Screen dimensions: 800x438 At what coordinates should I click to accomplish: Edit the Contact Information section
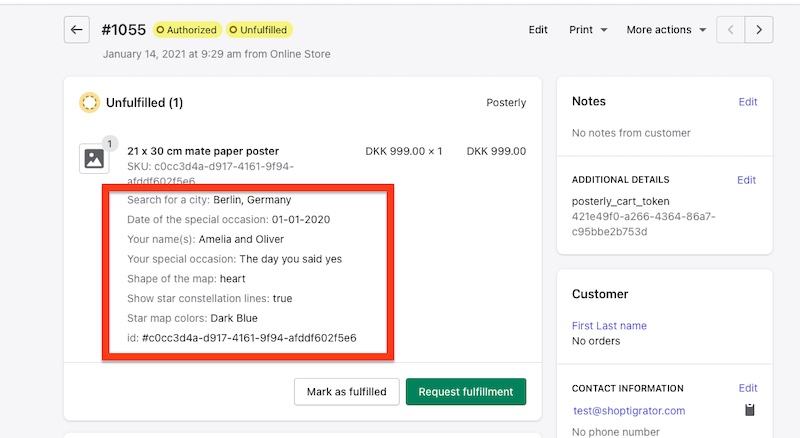[747, 388]
